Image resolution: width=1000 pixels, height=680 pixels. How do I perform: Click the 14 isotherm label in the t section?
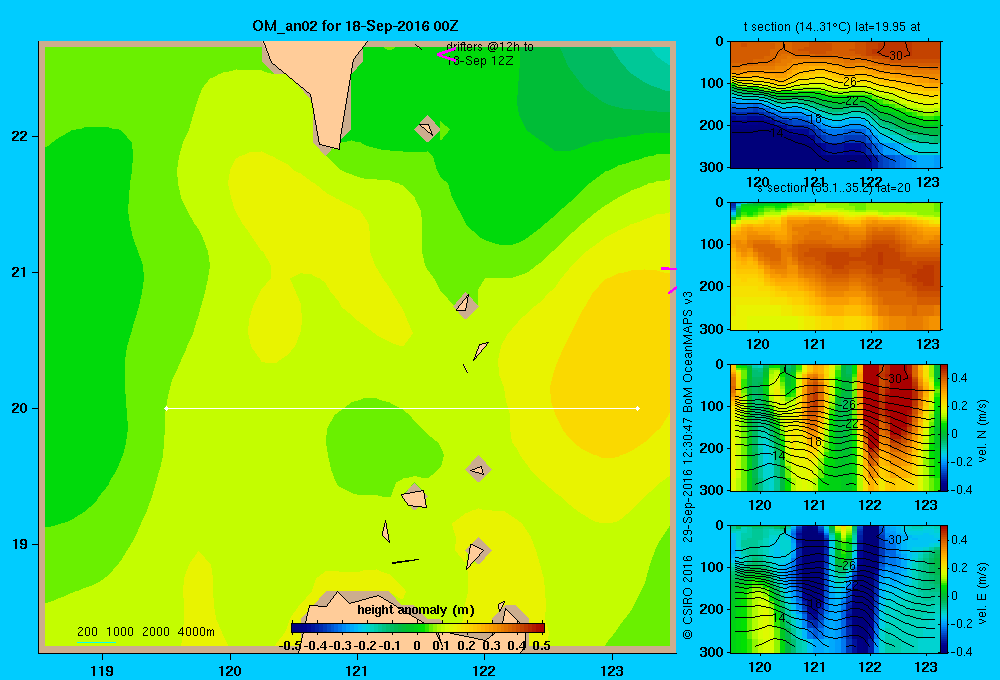pos(776,133)
